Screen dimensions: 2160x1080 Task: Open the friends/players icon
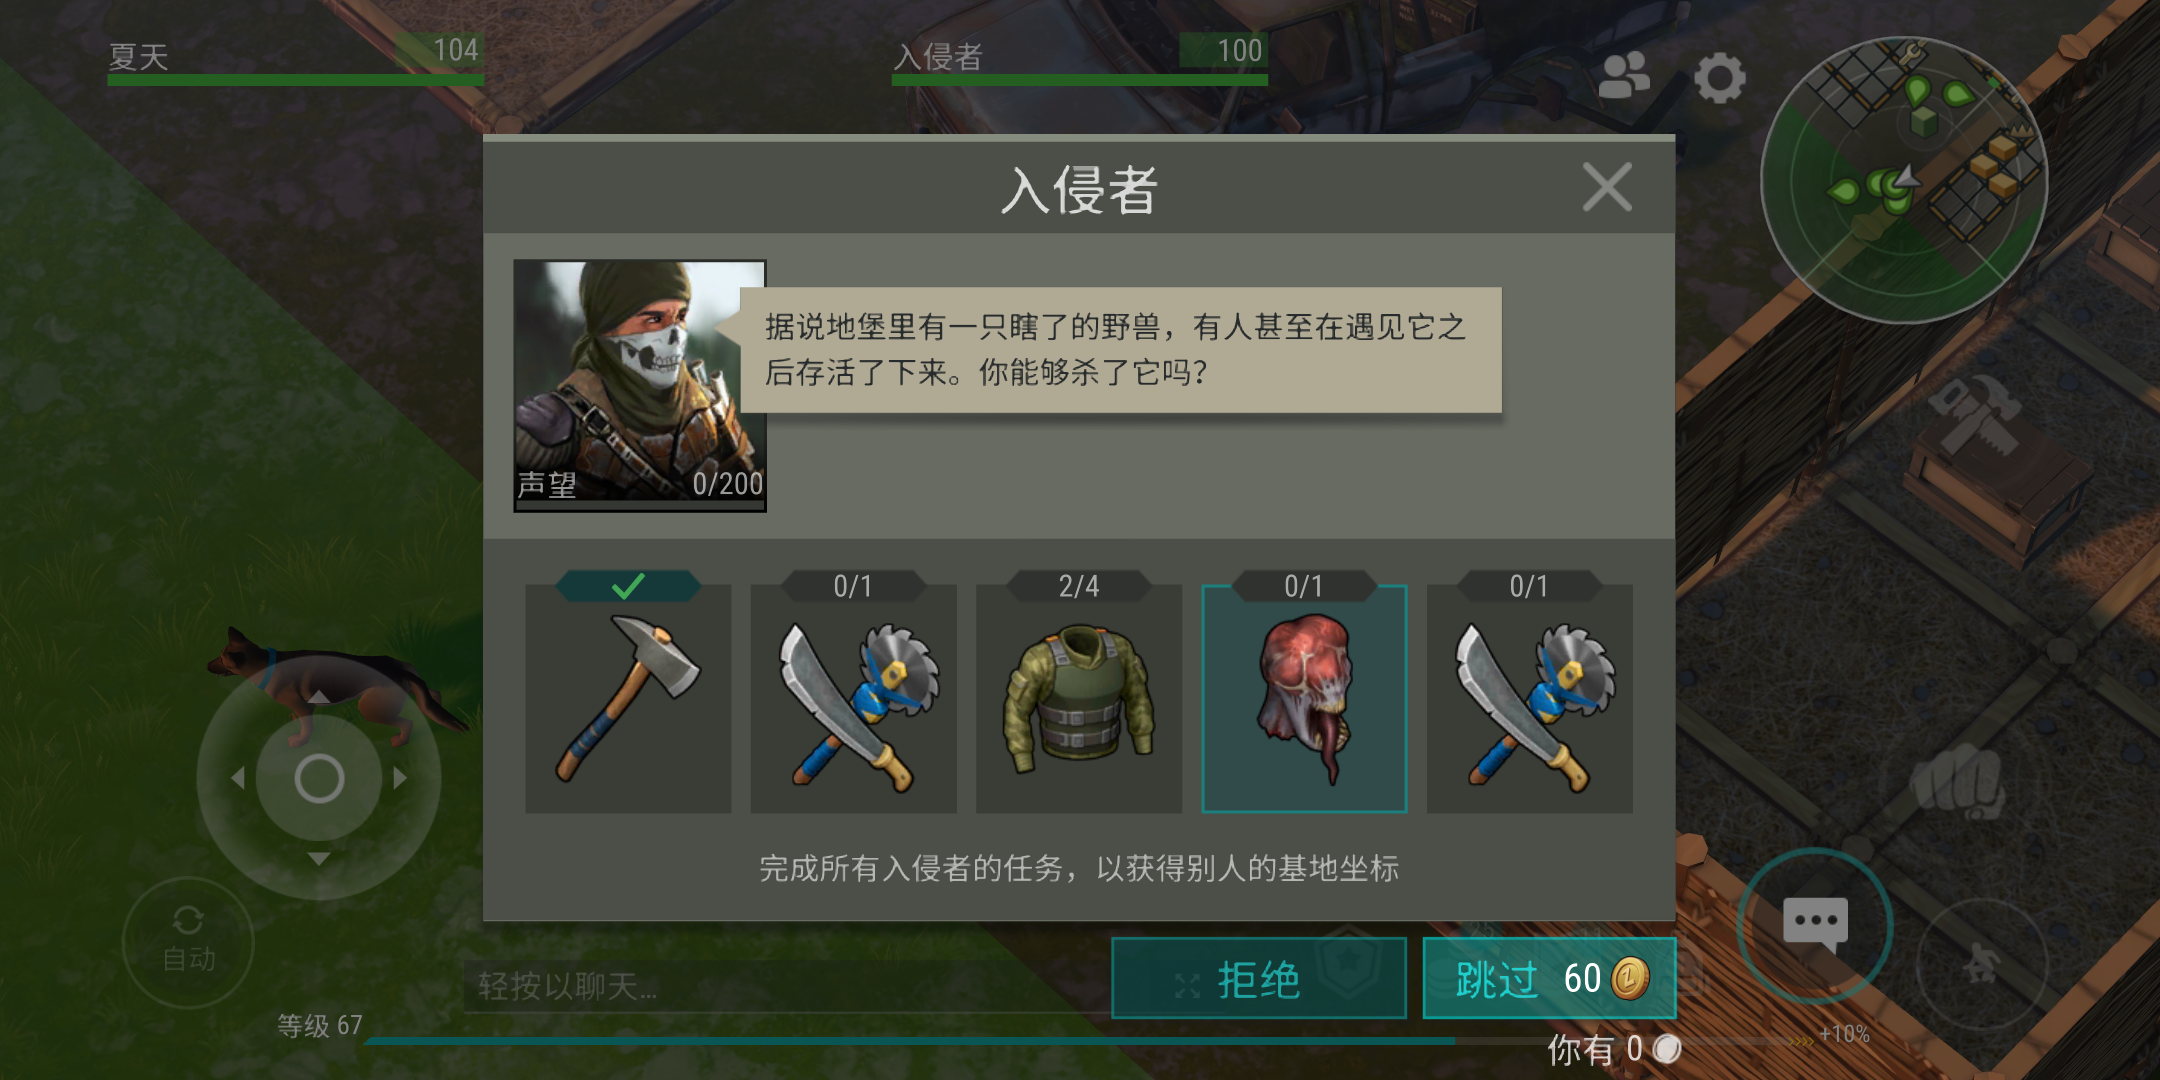[1624, 76]
